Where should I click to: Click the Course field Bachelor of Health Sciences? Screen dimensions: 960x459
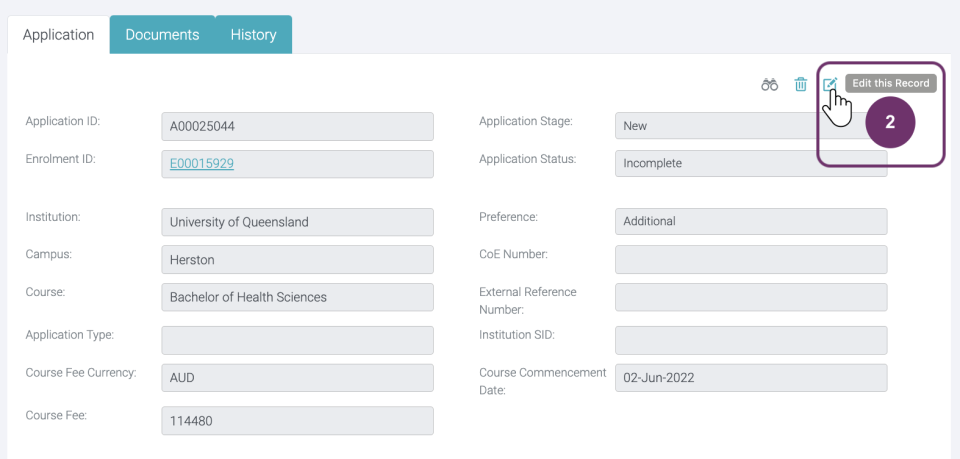point(297,297)
